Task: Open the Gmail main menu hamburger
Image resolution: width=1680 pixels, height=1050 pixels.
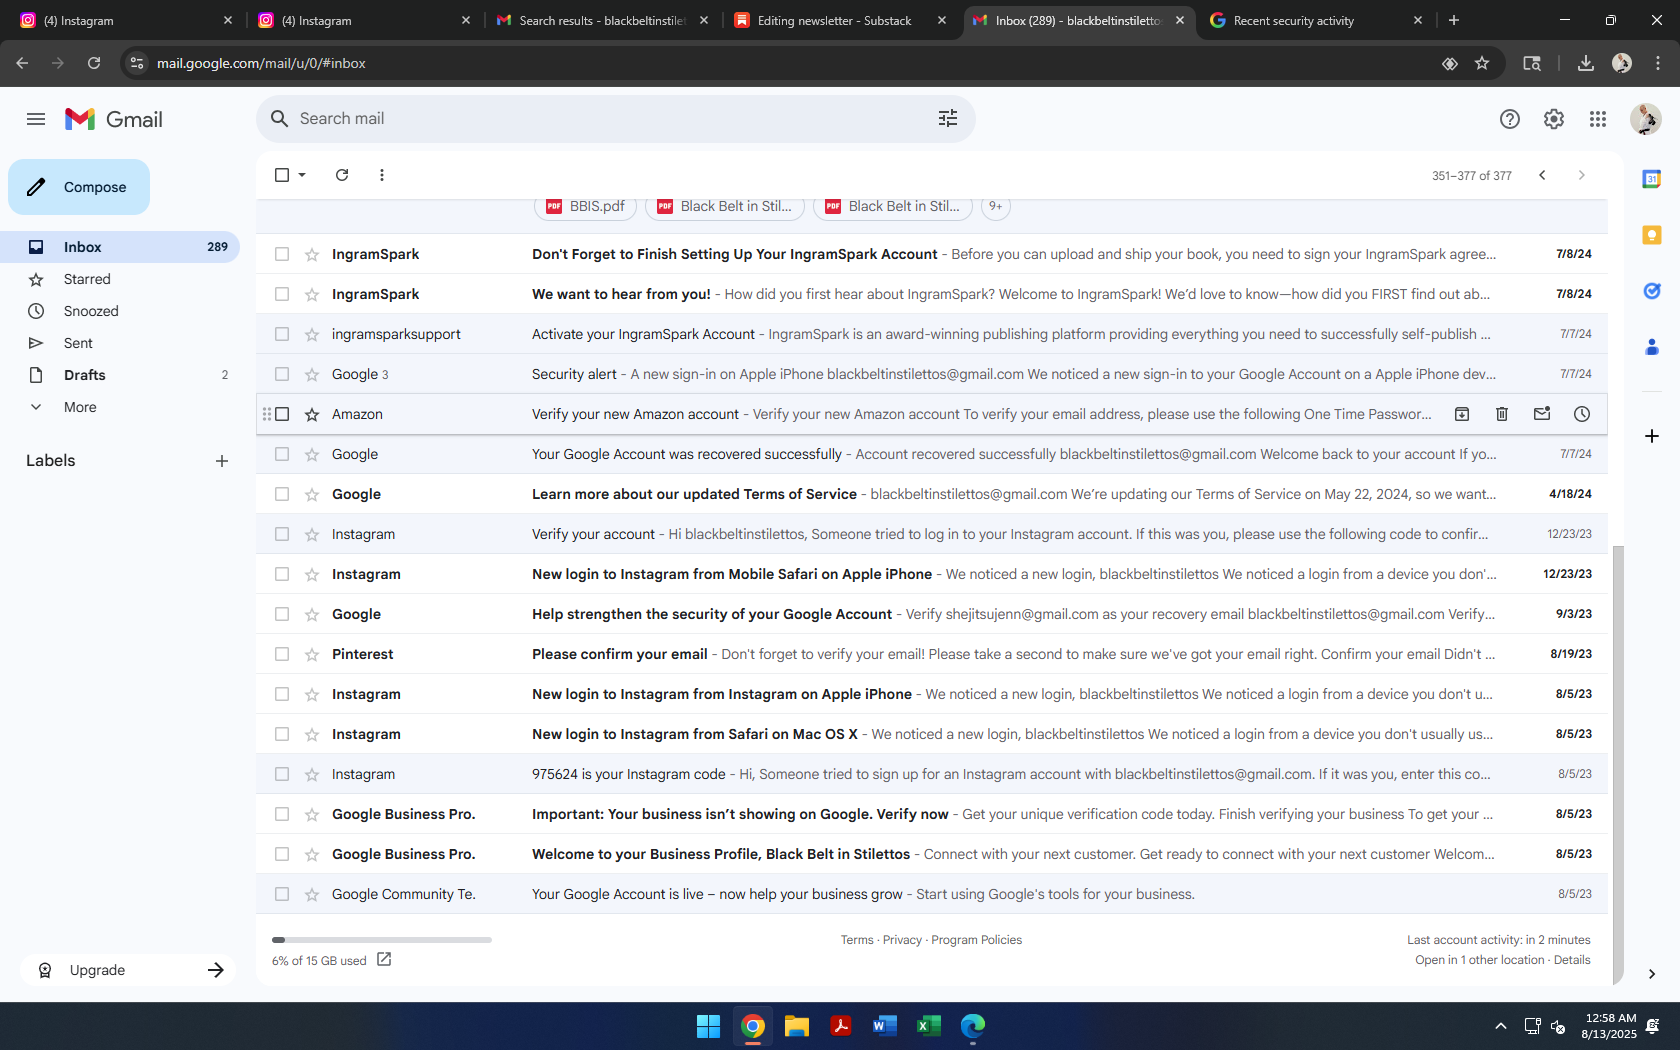Action: 36,119
